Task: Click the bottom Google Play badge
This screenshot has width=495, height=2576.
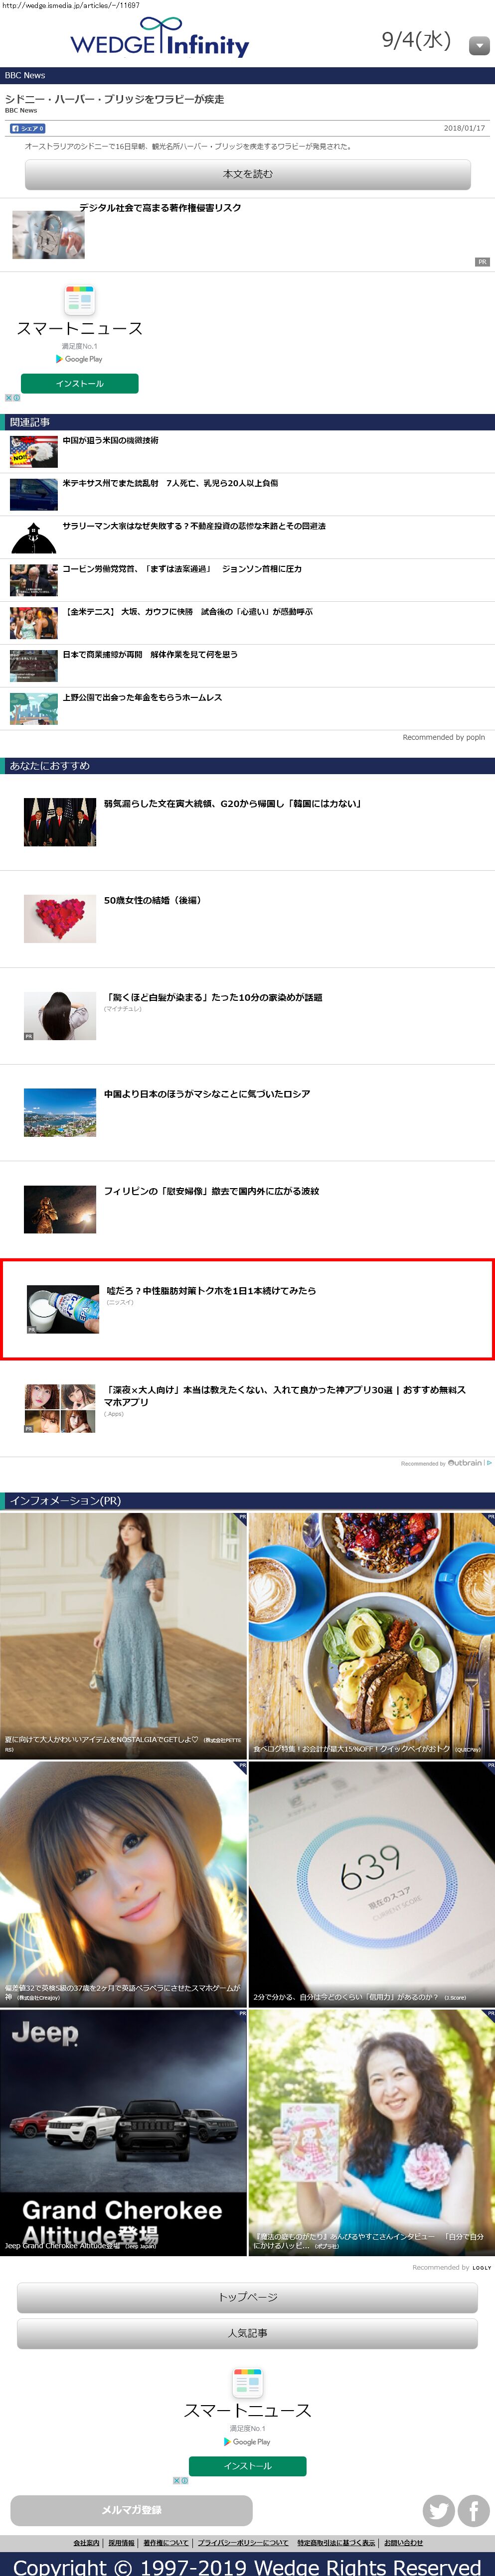Action: [x=247, y=2441]
